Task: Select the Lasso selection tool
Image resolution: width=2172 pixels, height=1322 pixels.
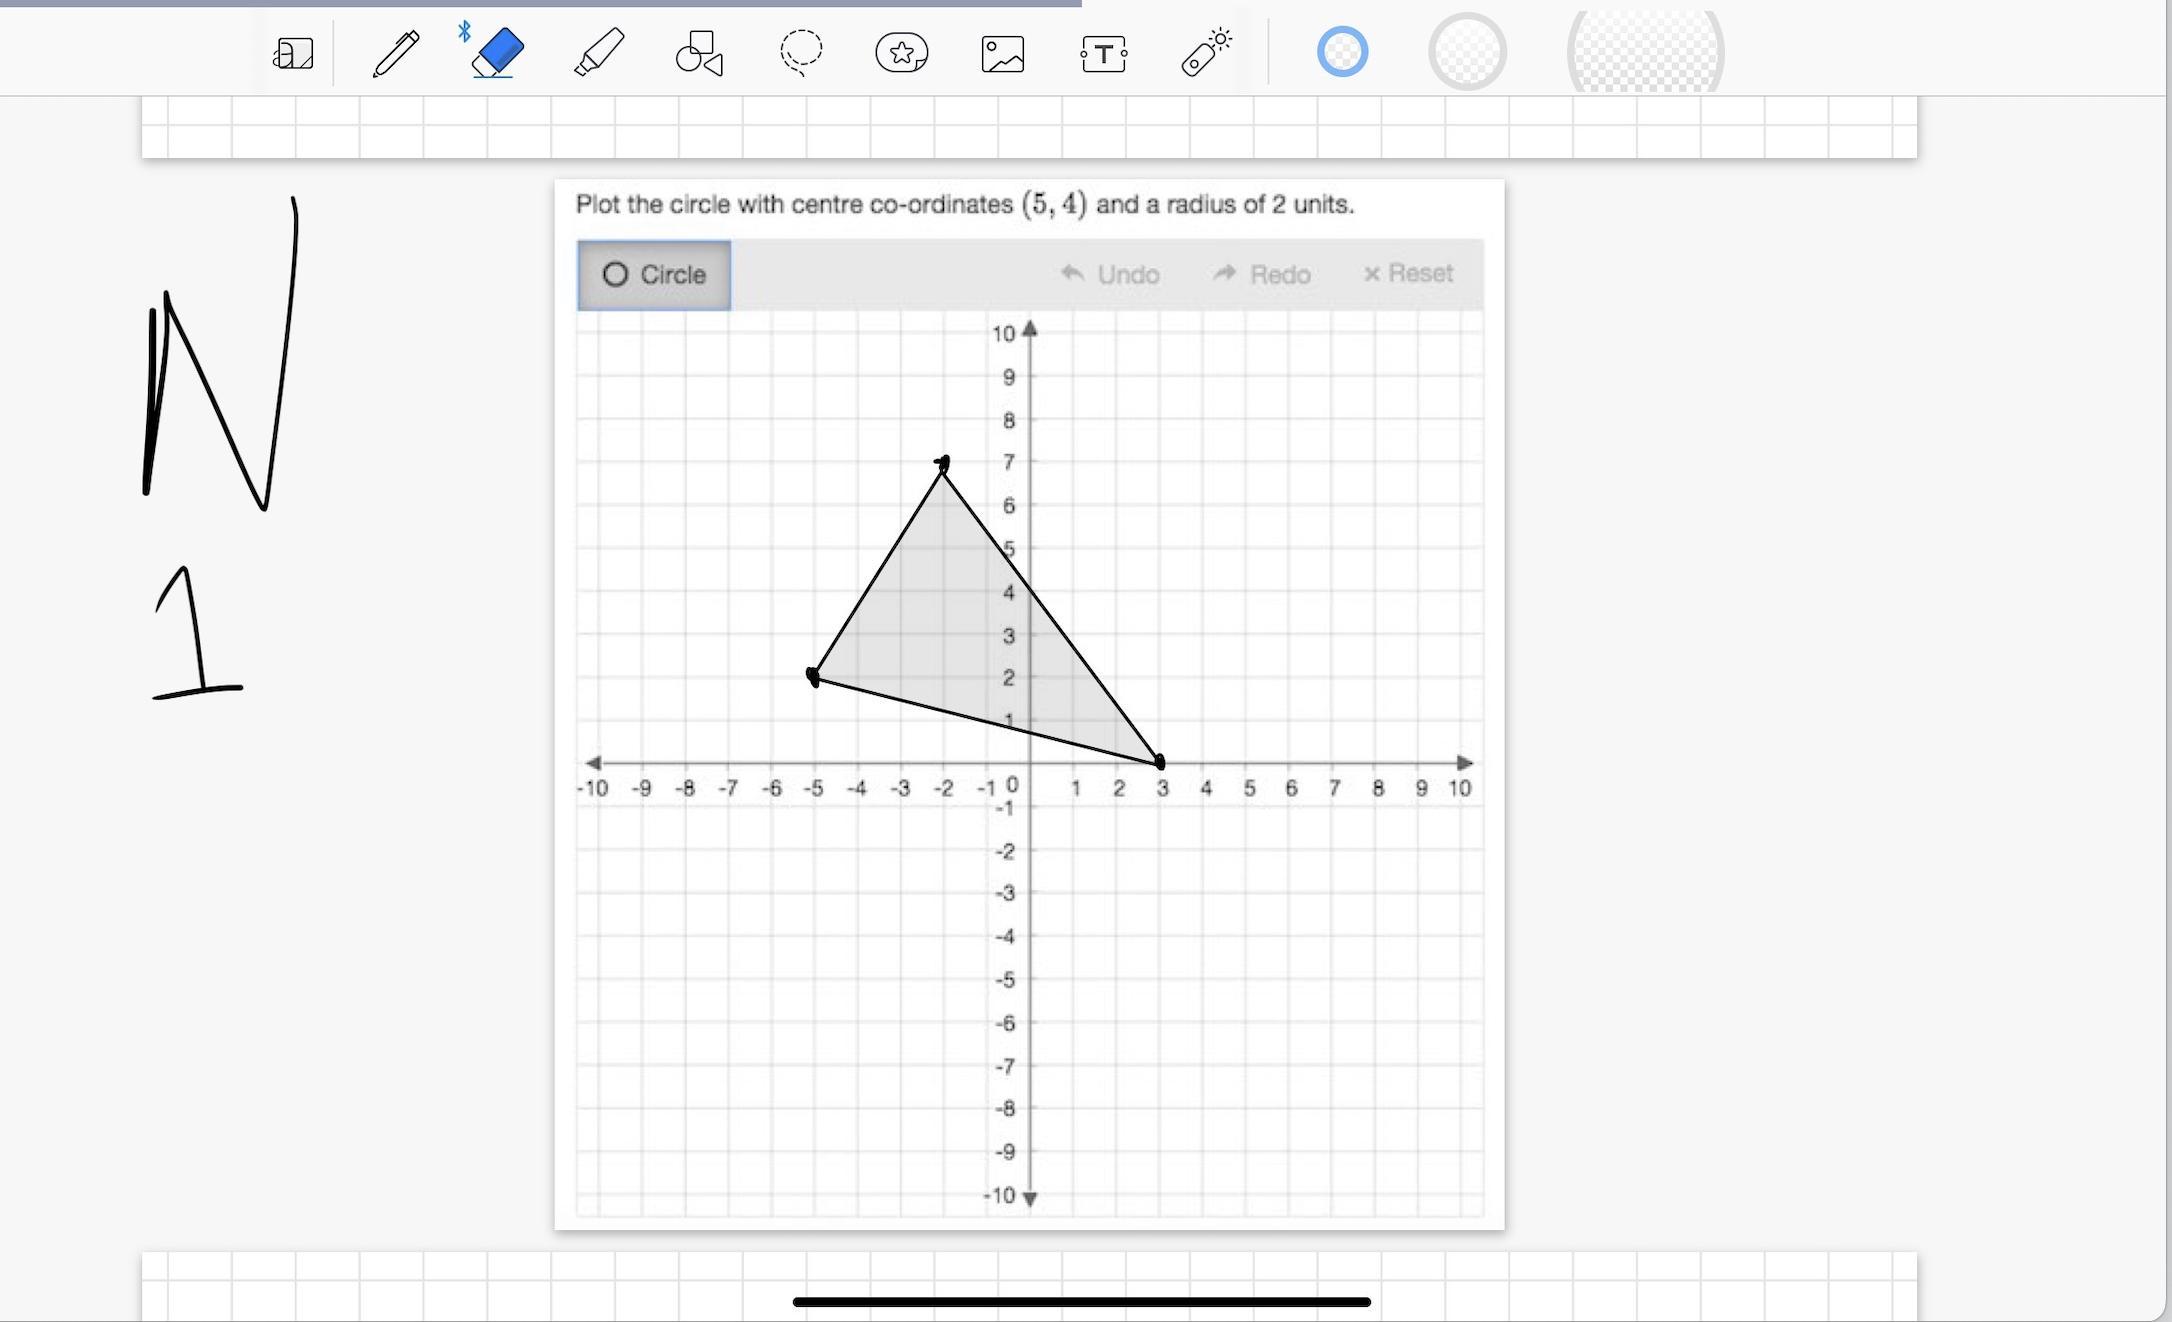Action: point(801,53)
